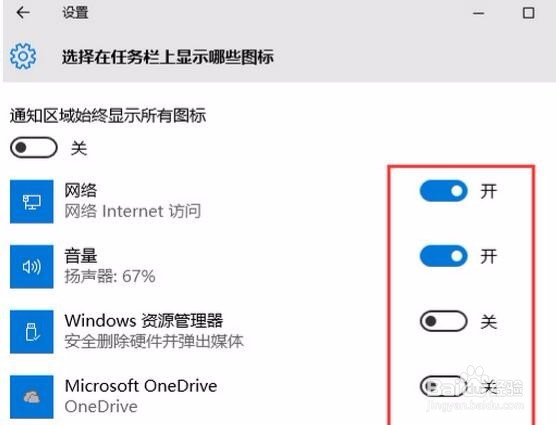
Task: Click the Windows Explorer USB eject icon
Action: click(x=32, y=332)
